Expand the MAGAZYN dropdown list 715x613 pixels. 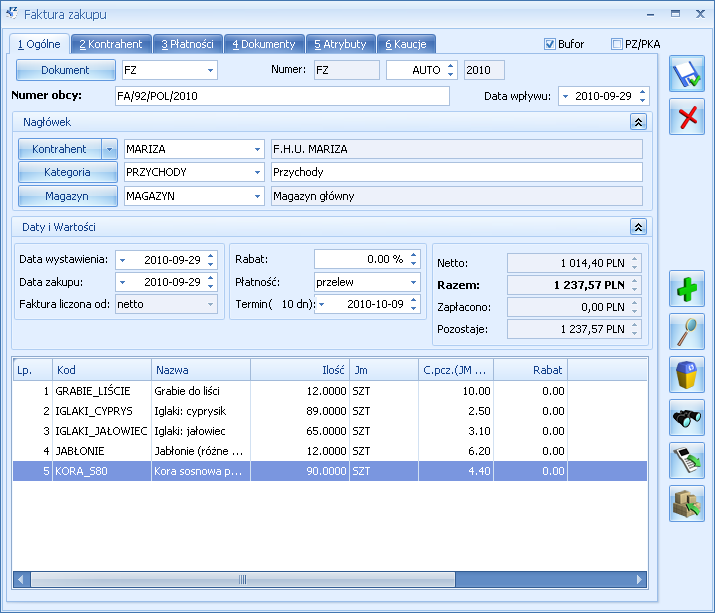(257, 196)
